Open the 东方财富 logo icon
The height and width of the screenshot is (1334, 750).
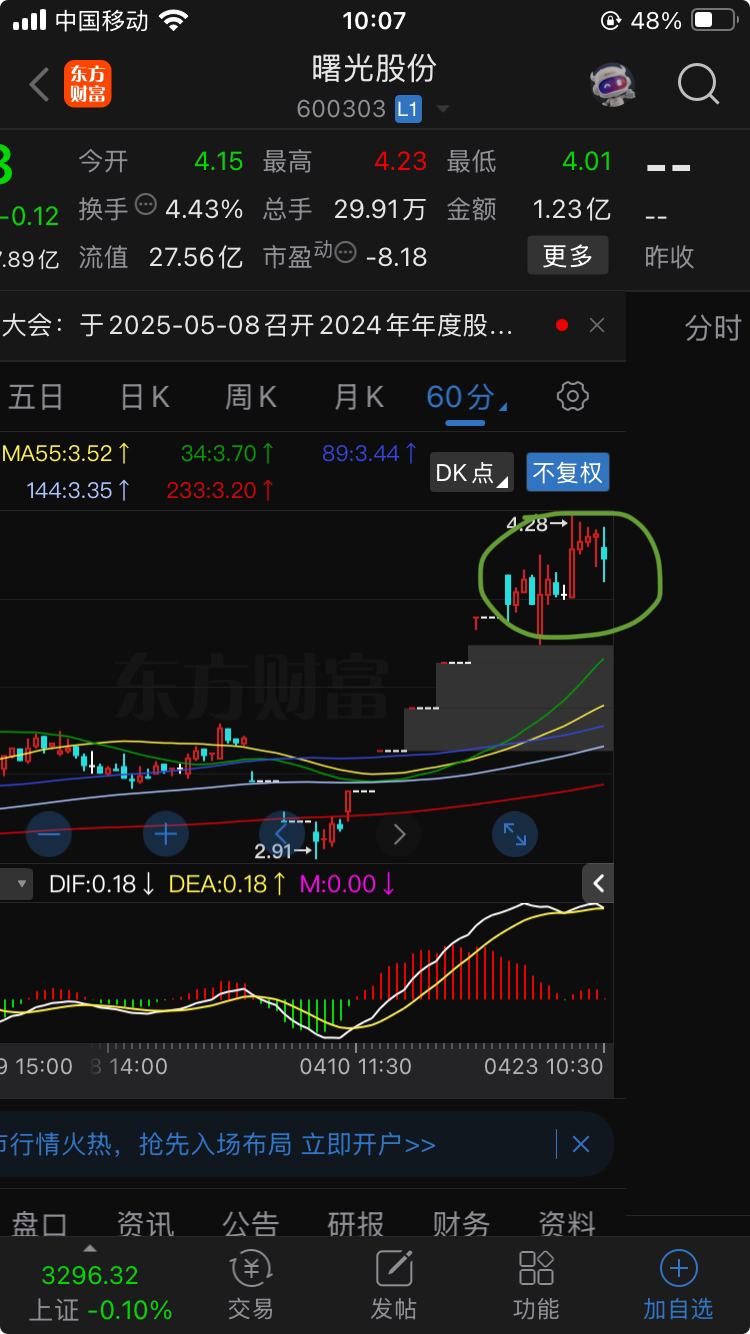tap(88, 84)
